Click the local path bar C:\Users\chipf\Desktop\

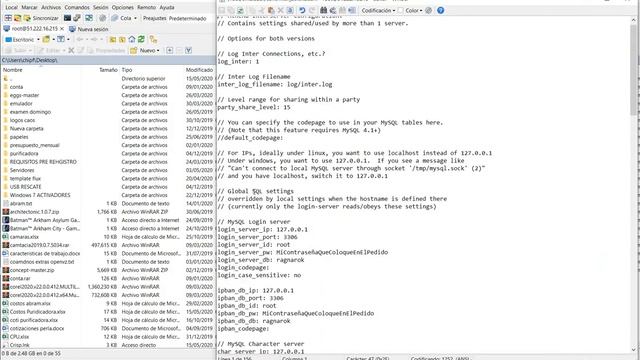[108, 60]
